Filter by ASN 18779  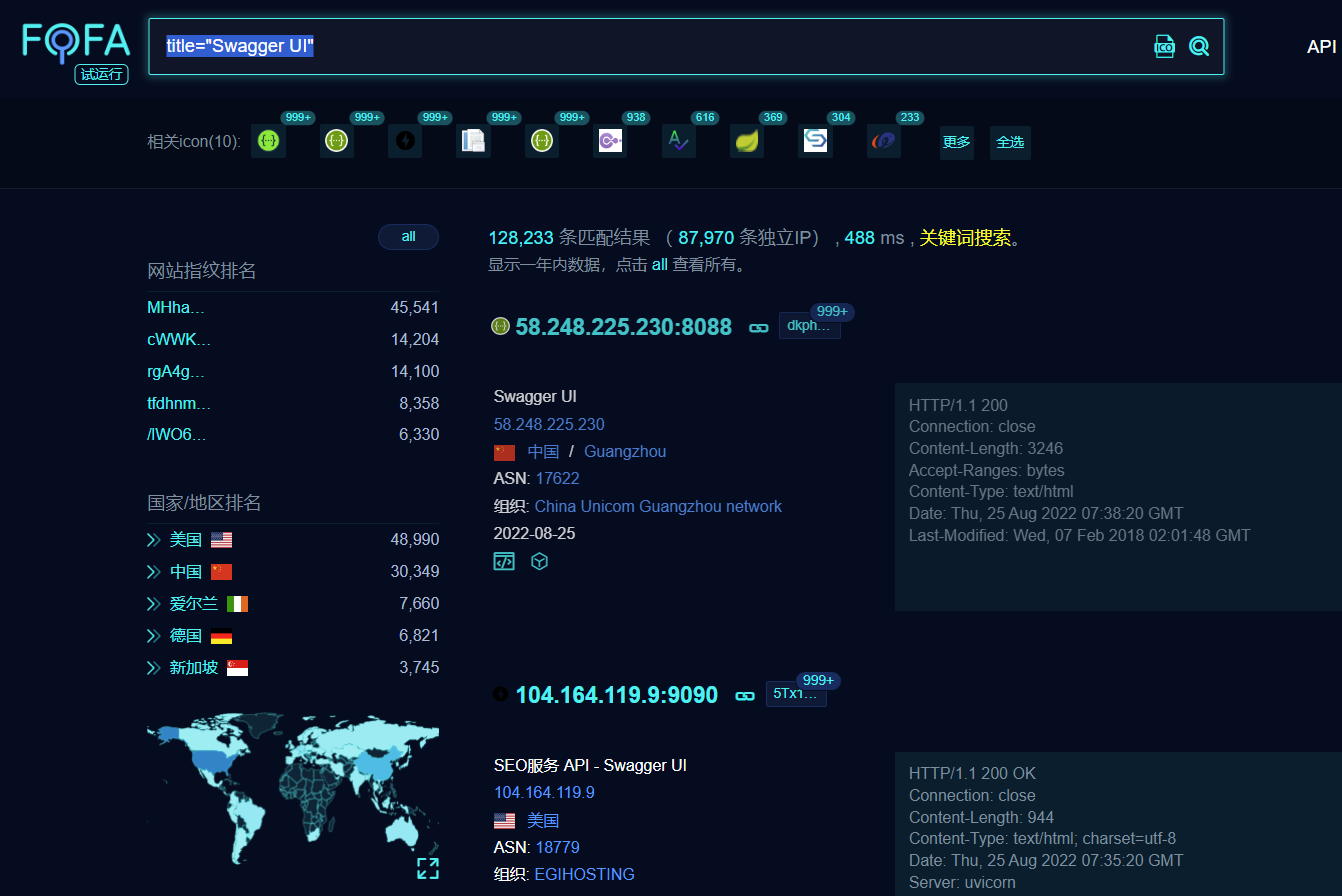pyautogui.click(x=557, y=847)
